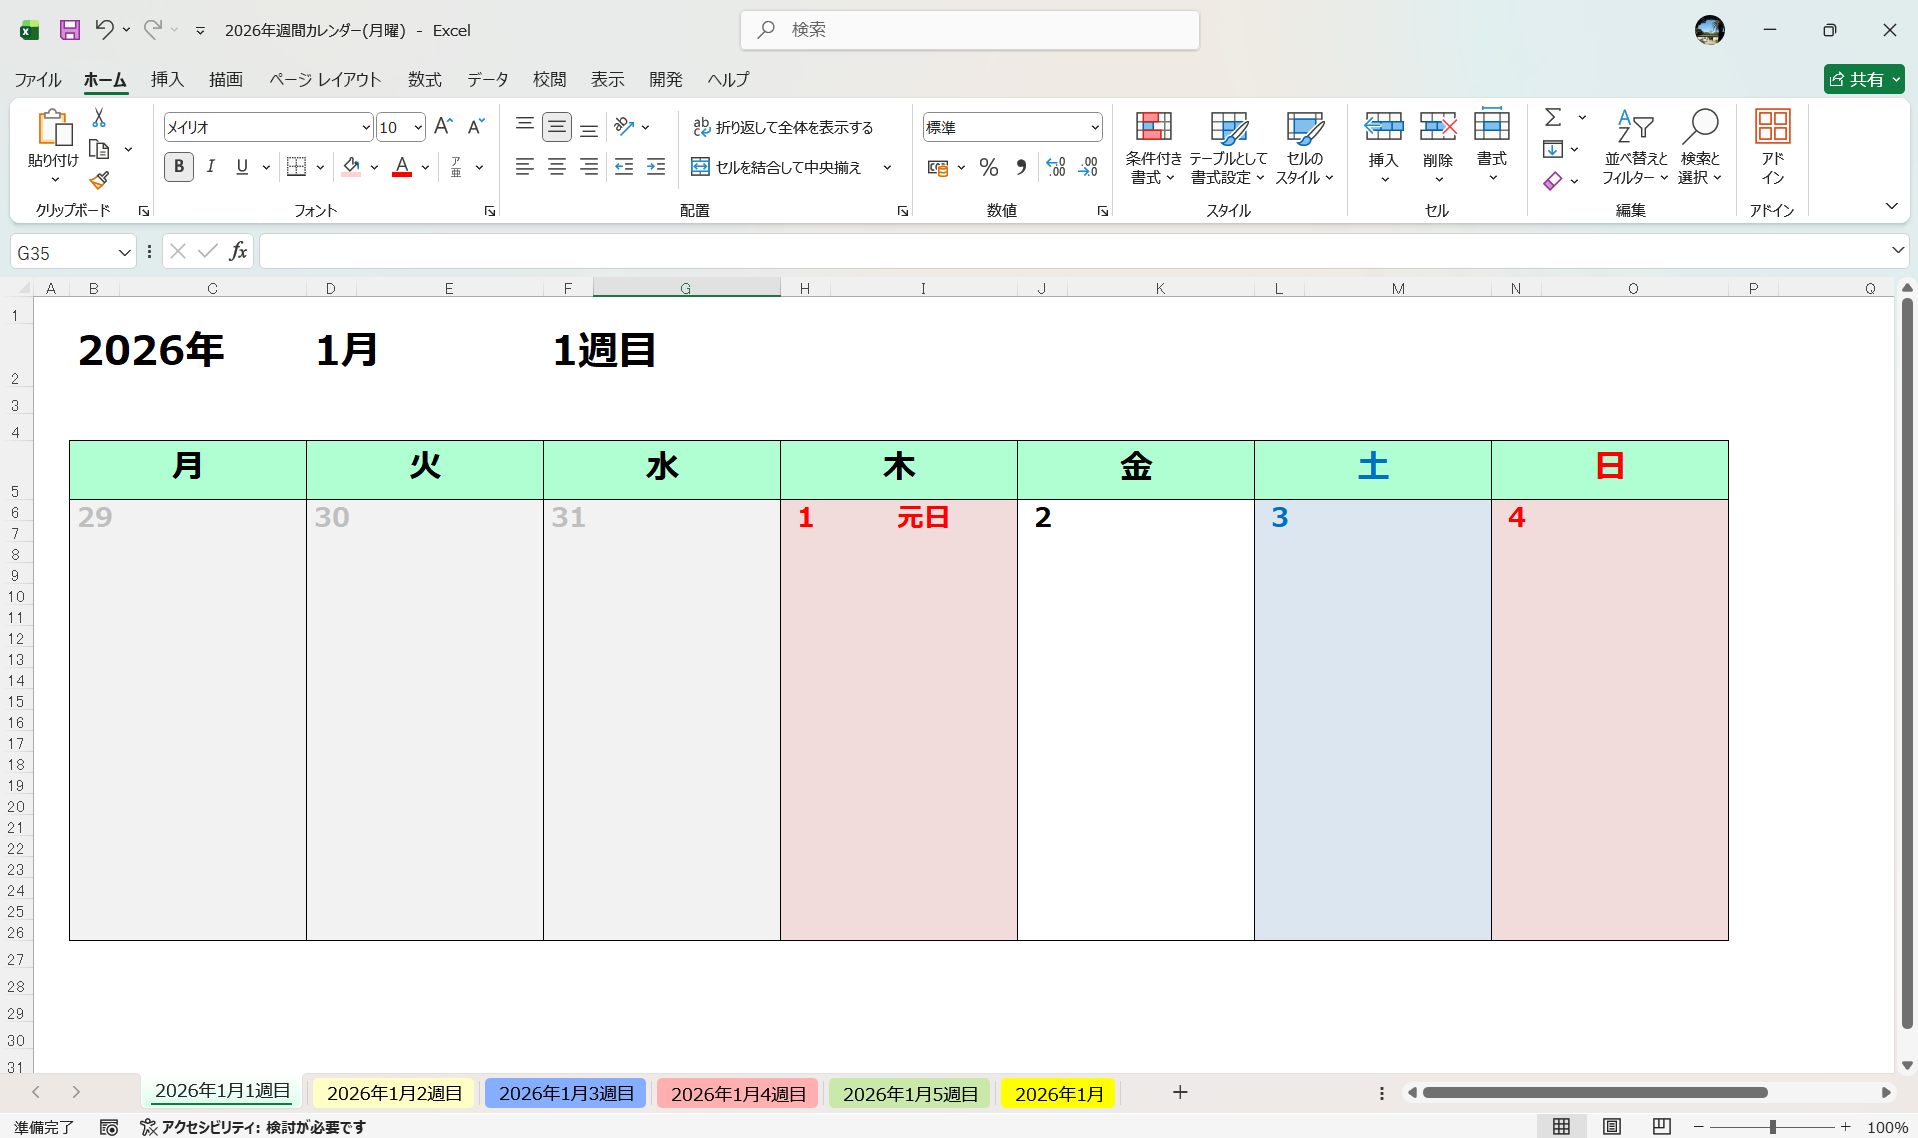Toggle wrap text (折り返して全体を表示する)

[783, 127]
